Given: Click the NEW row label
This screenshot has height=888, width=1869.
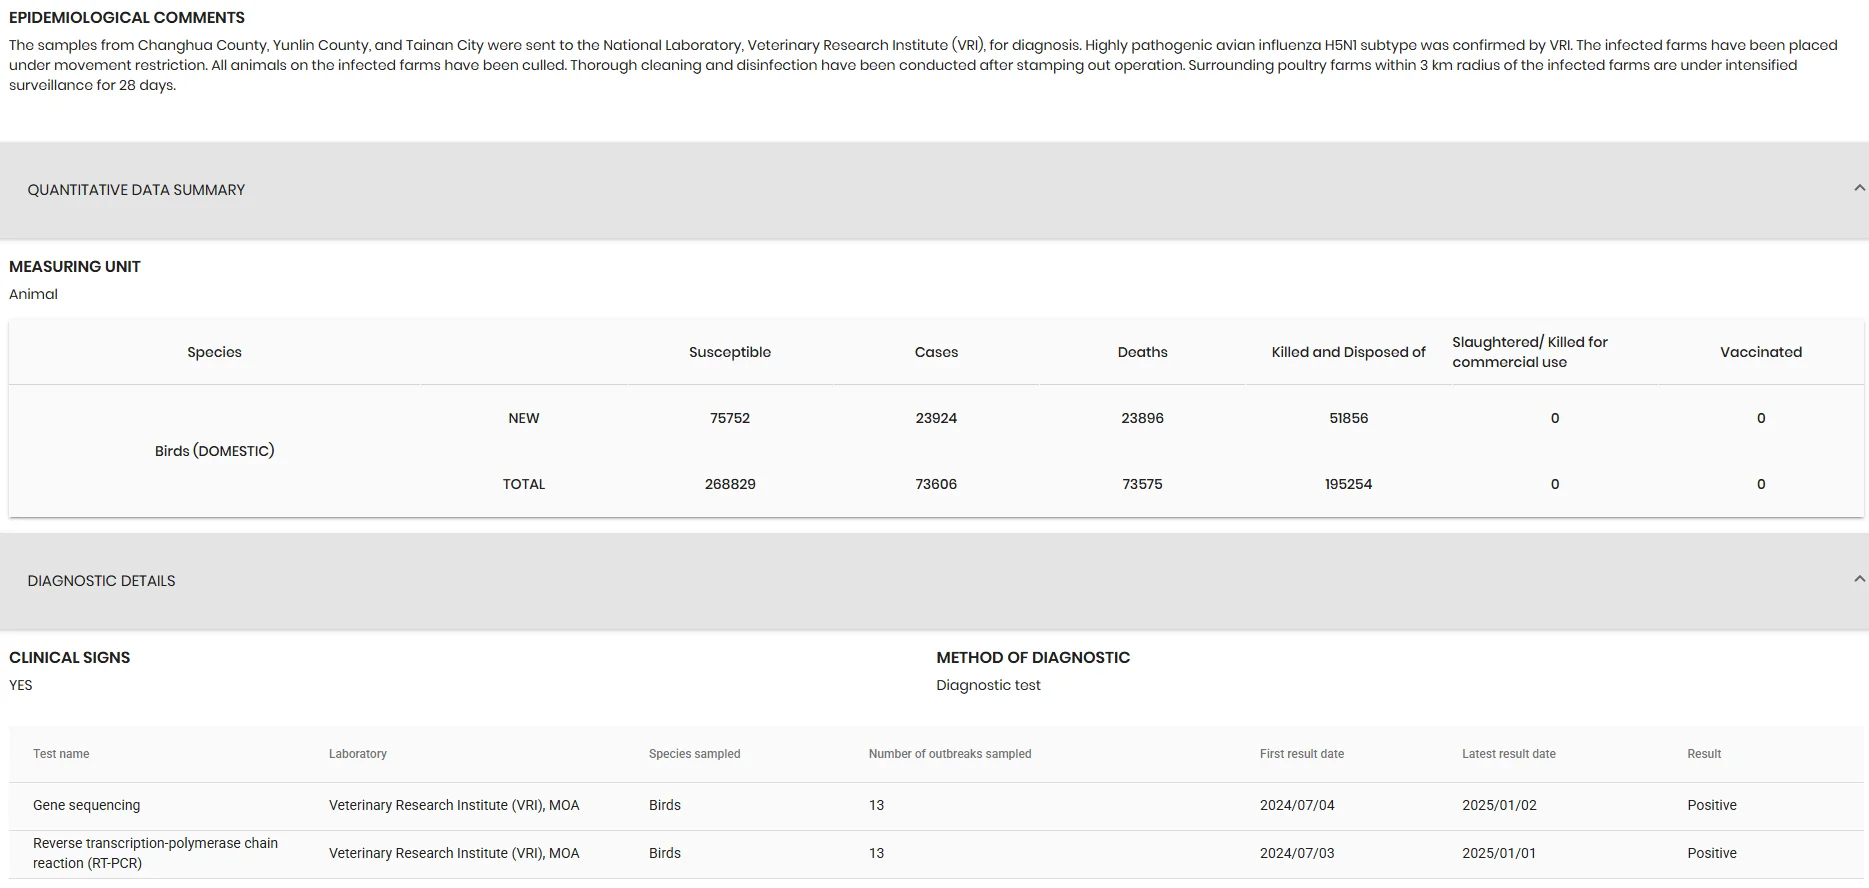Looking at the screenshot, I should point(524,418).
